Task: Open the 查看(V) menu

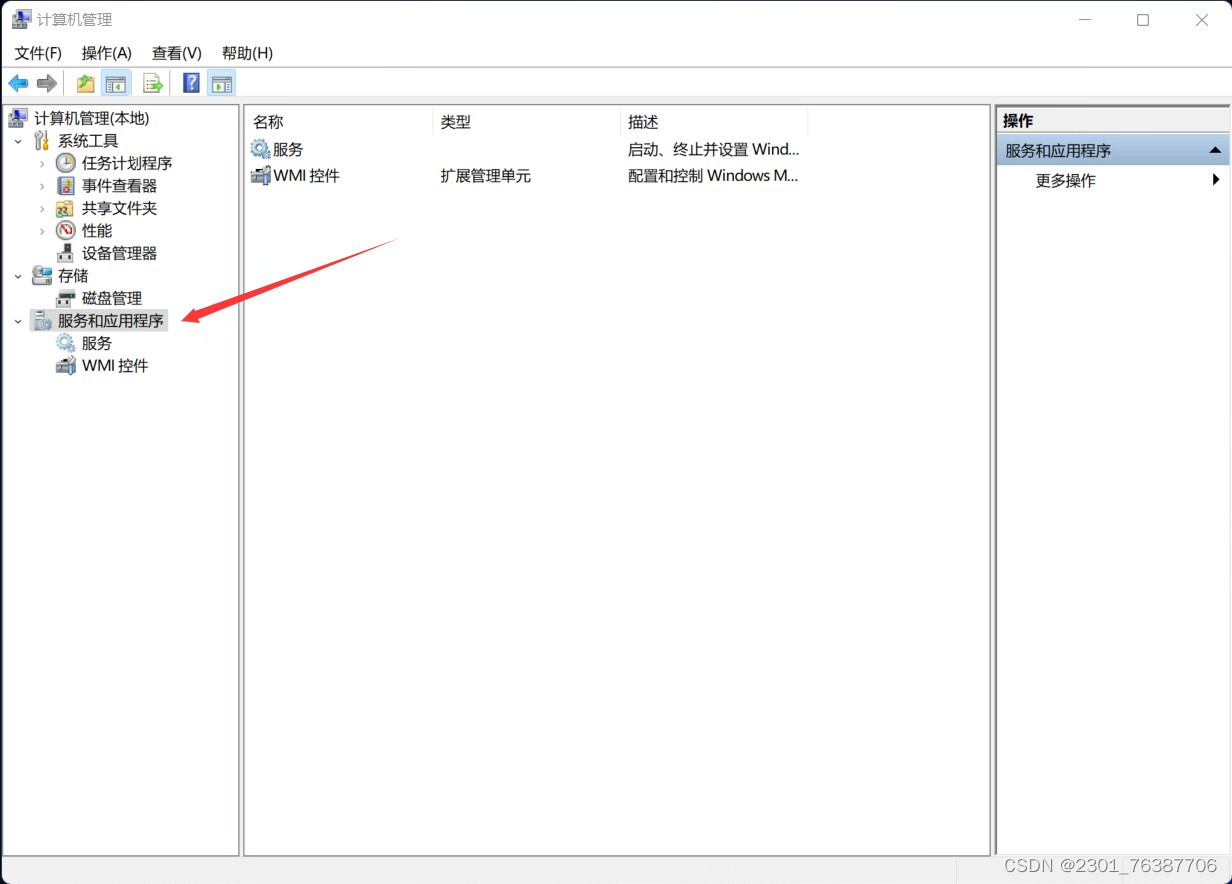Action: (177, 53)
